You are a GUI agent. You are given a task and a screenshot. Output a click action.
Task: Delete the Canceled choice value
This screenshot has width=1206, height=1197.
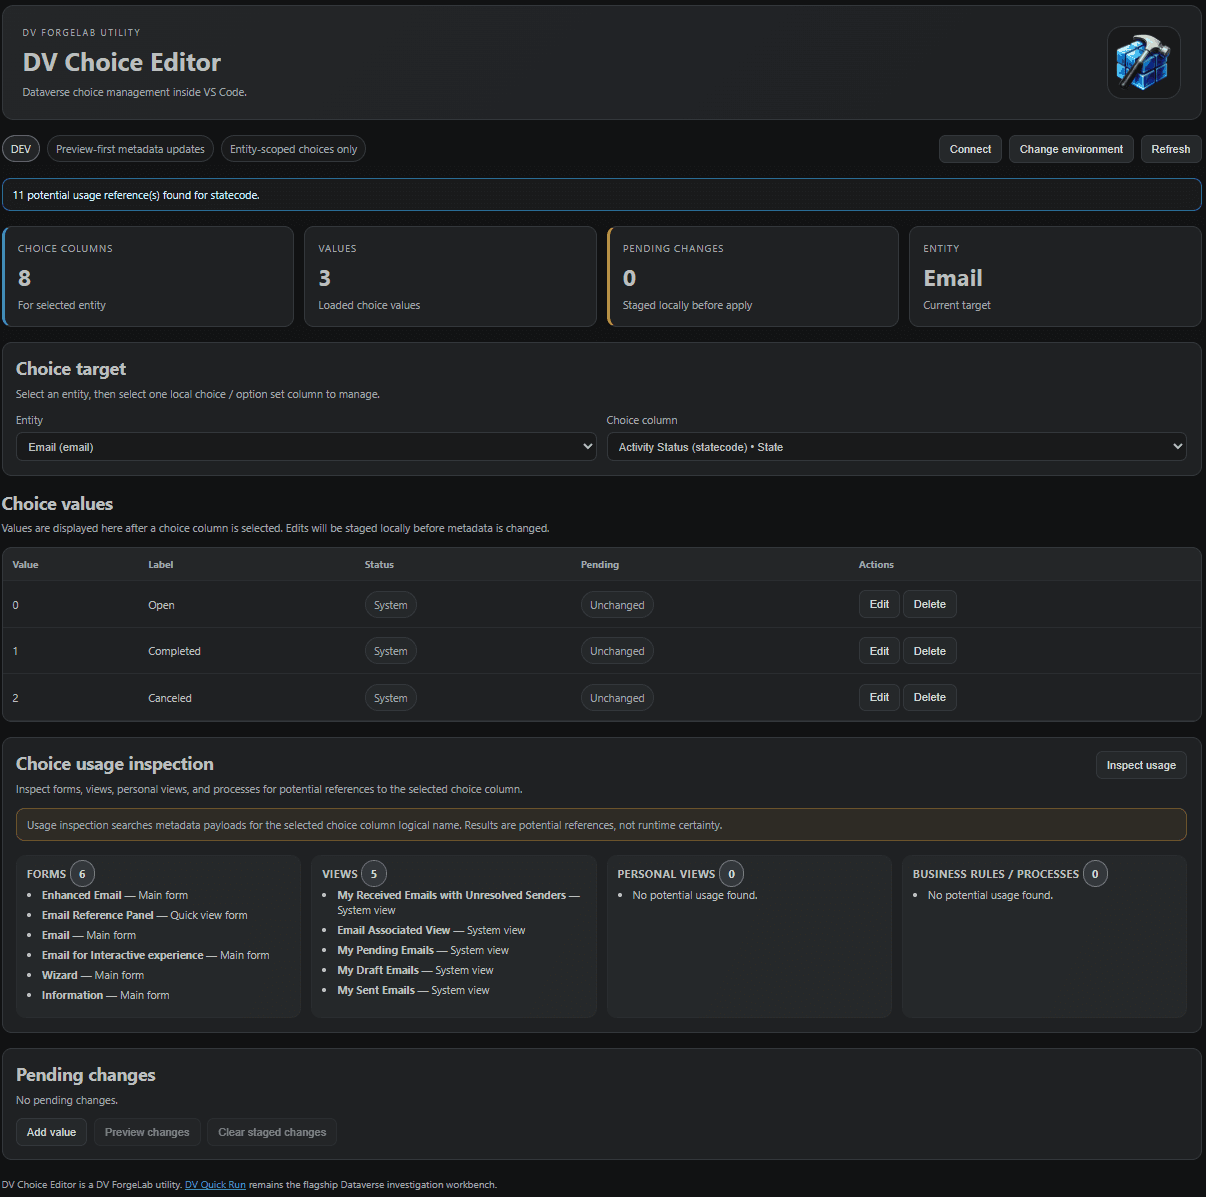coord(929,697)
